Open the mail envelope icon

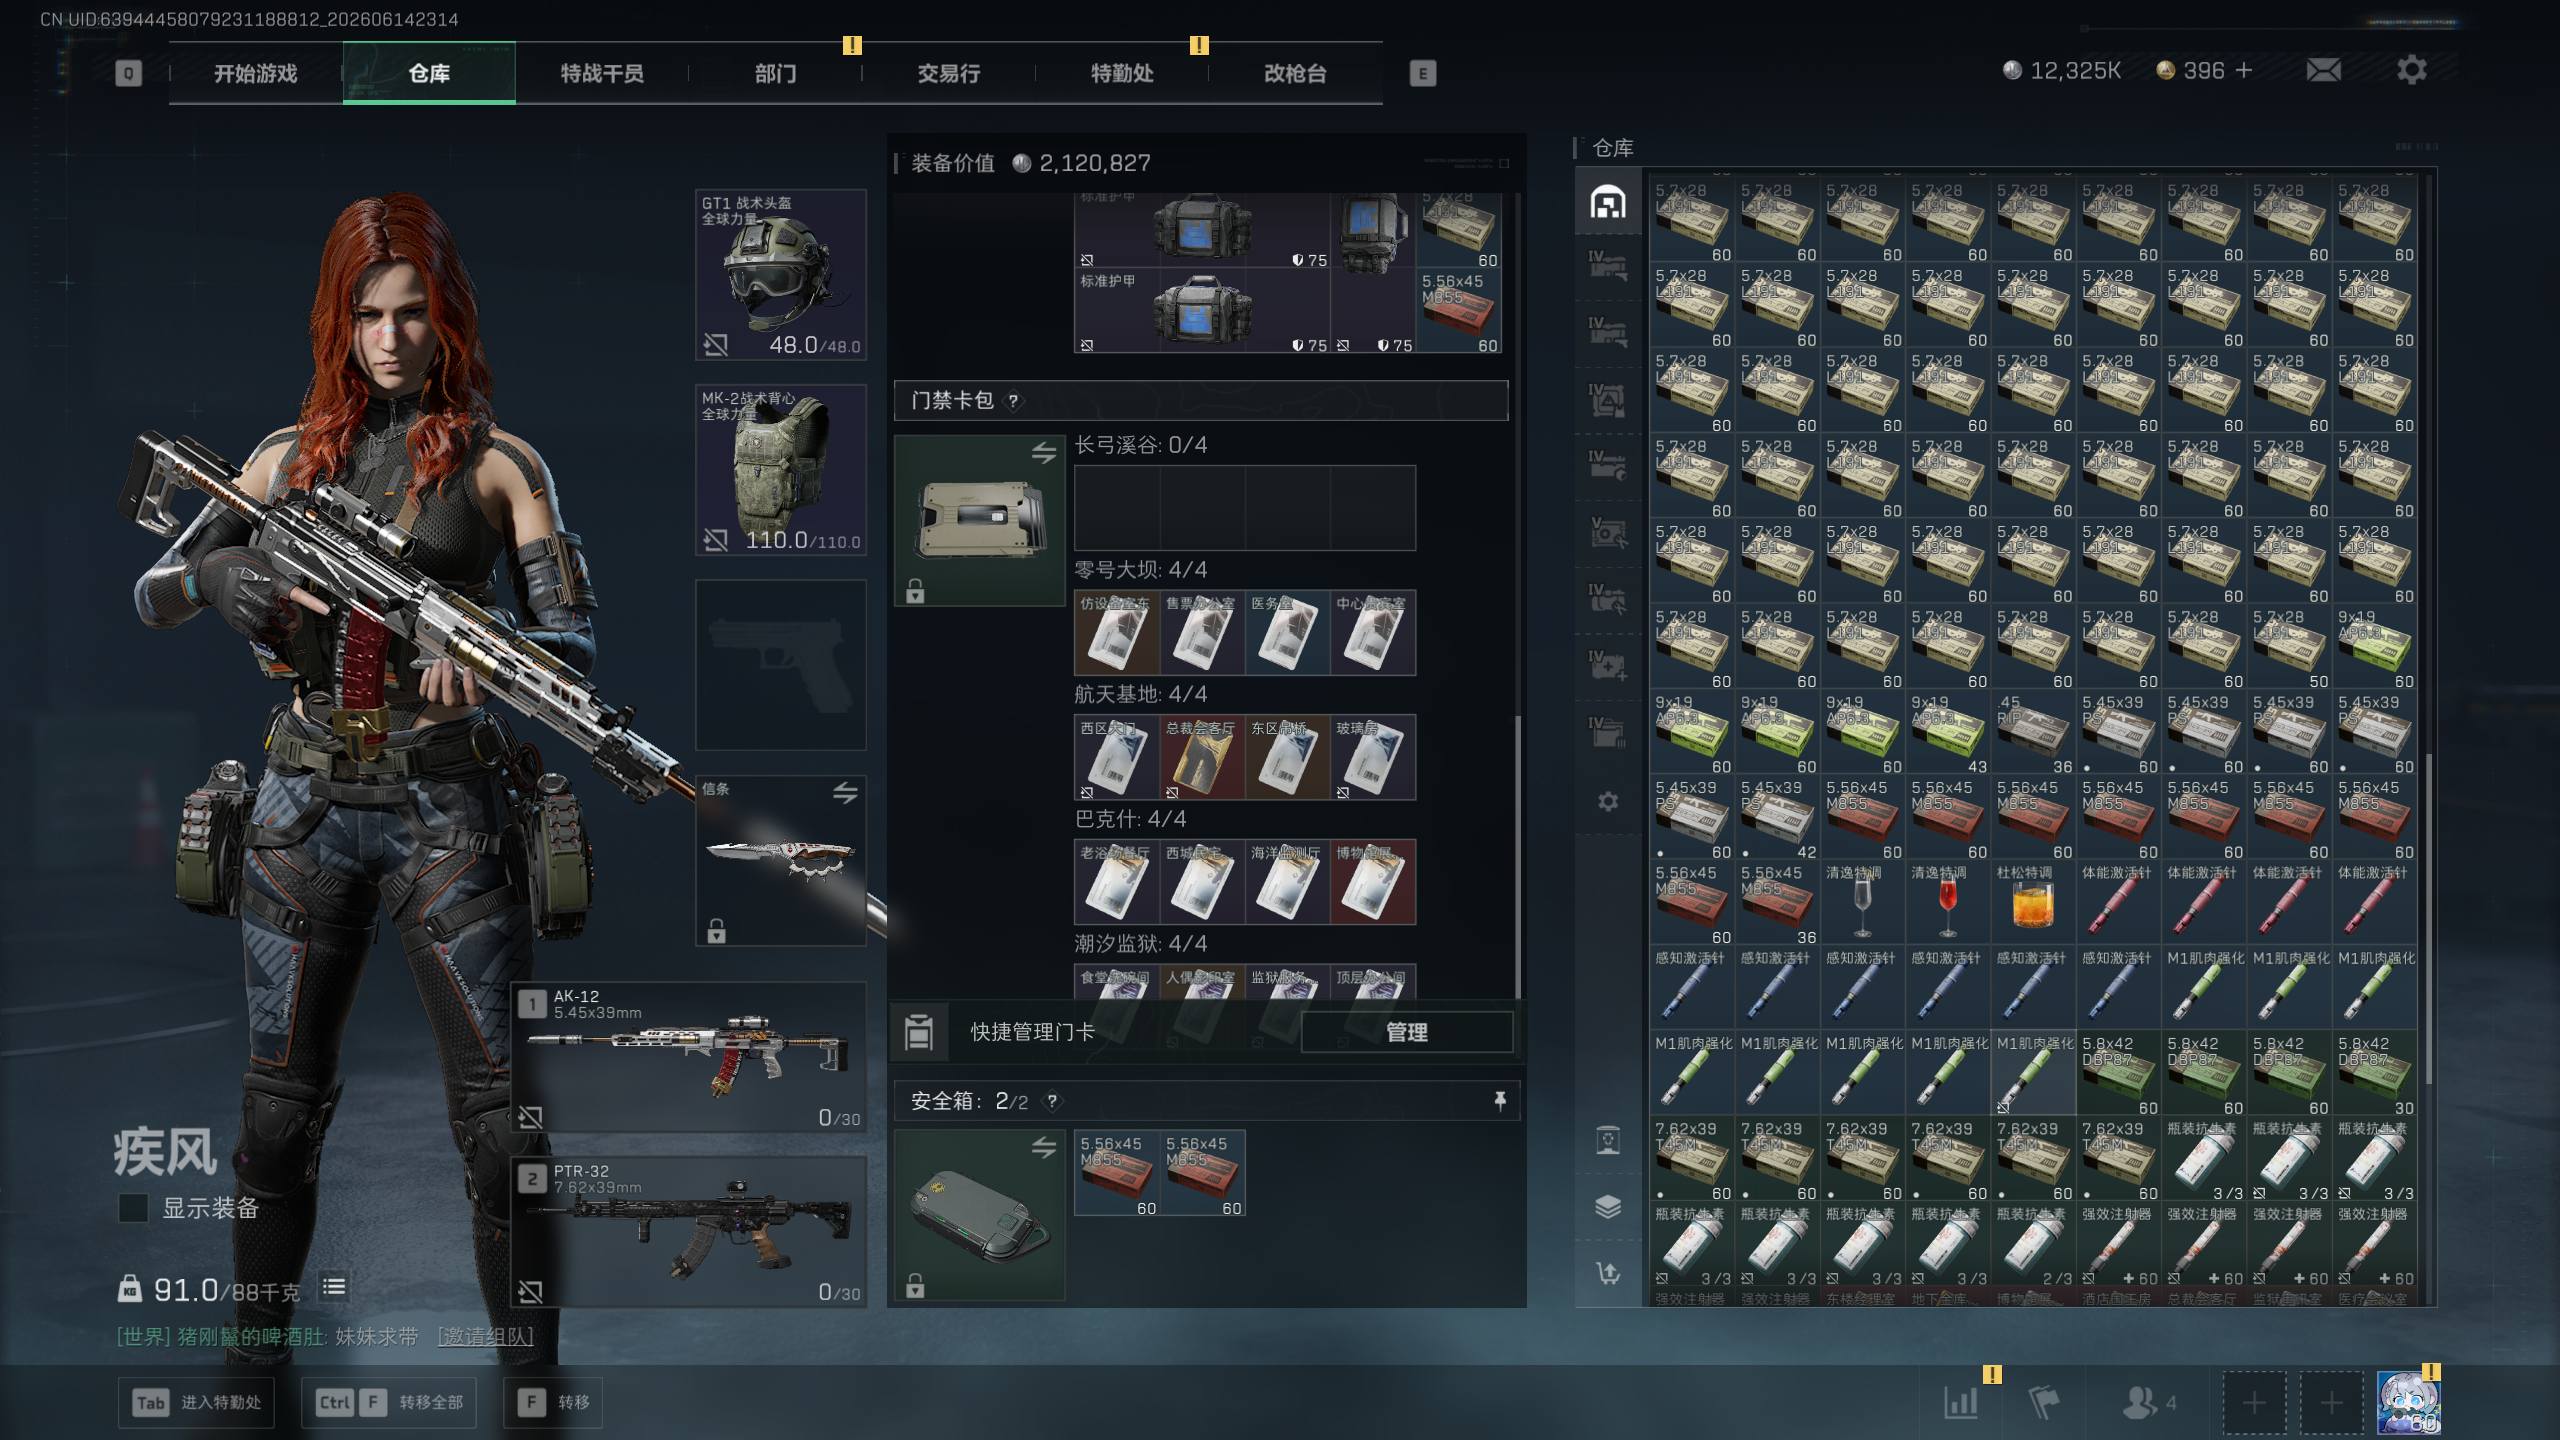click(2323, 70)
